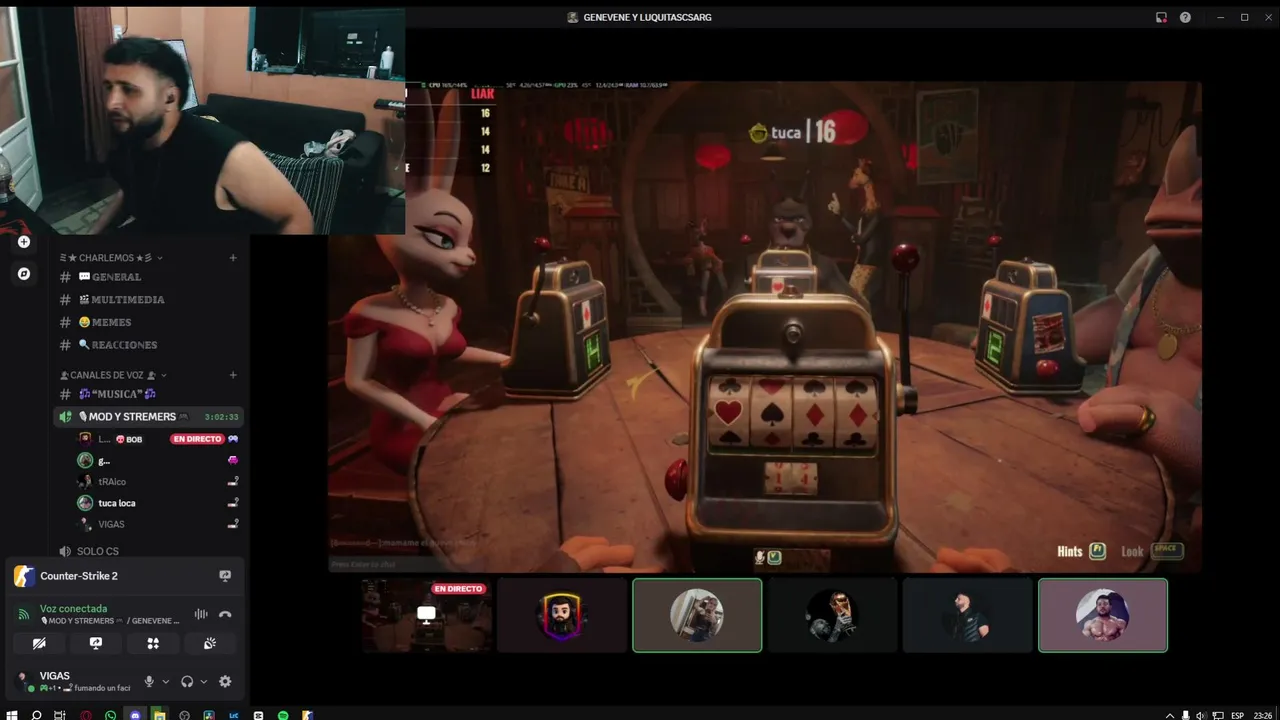
Task: Add a server with the plus icon
Action: pyautogui.click(x=24, y=241)
